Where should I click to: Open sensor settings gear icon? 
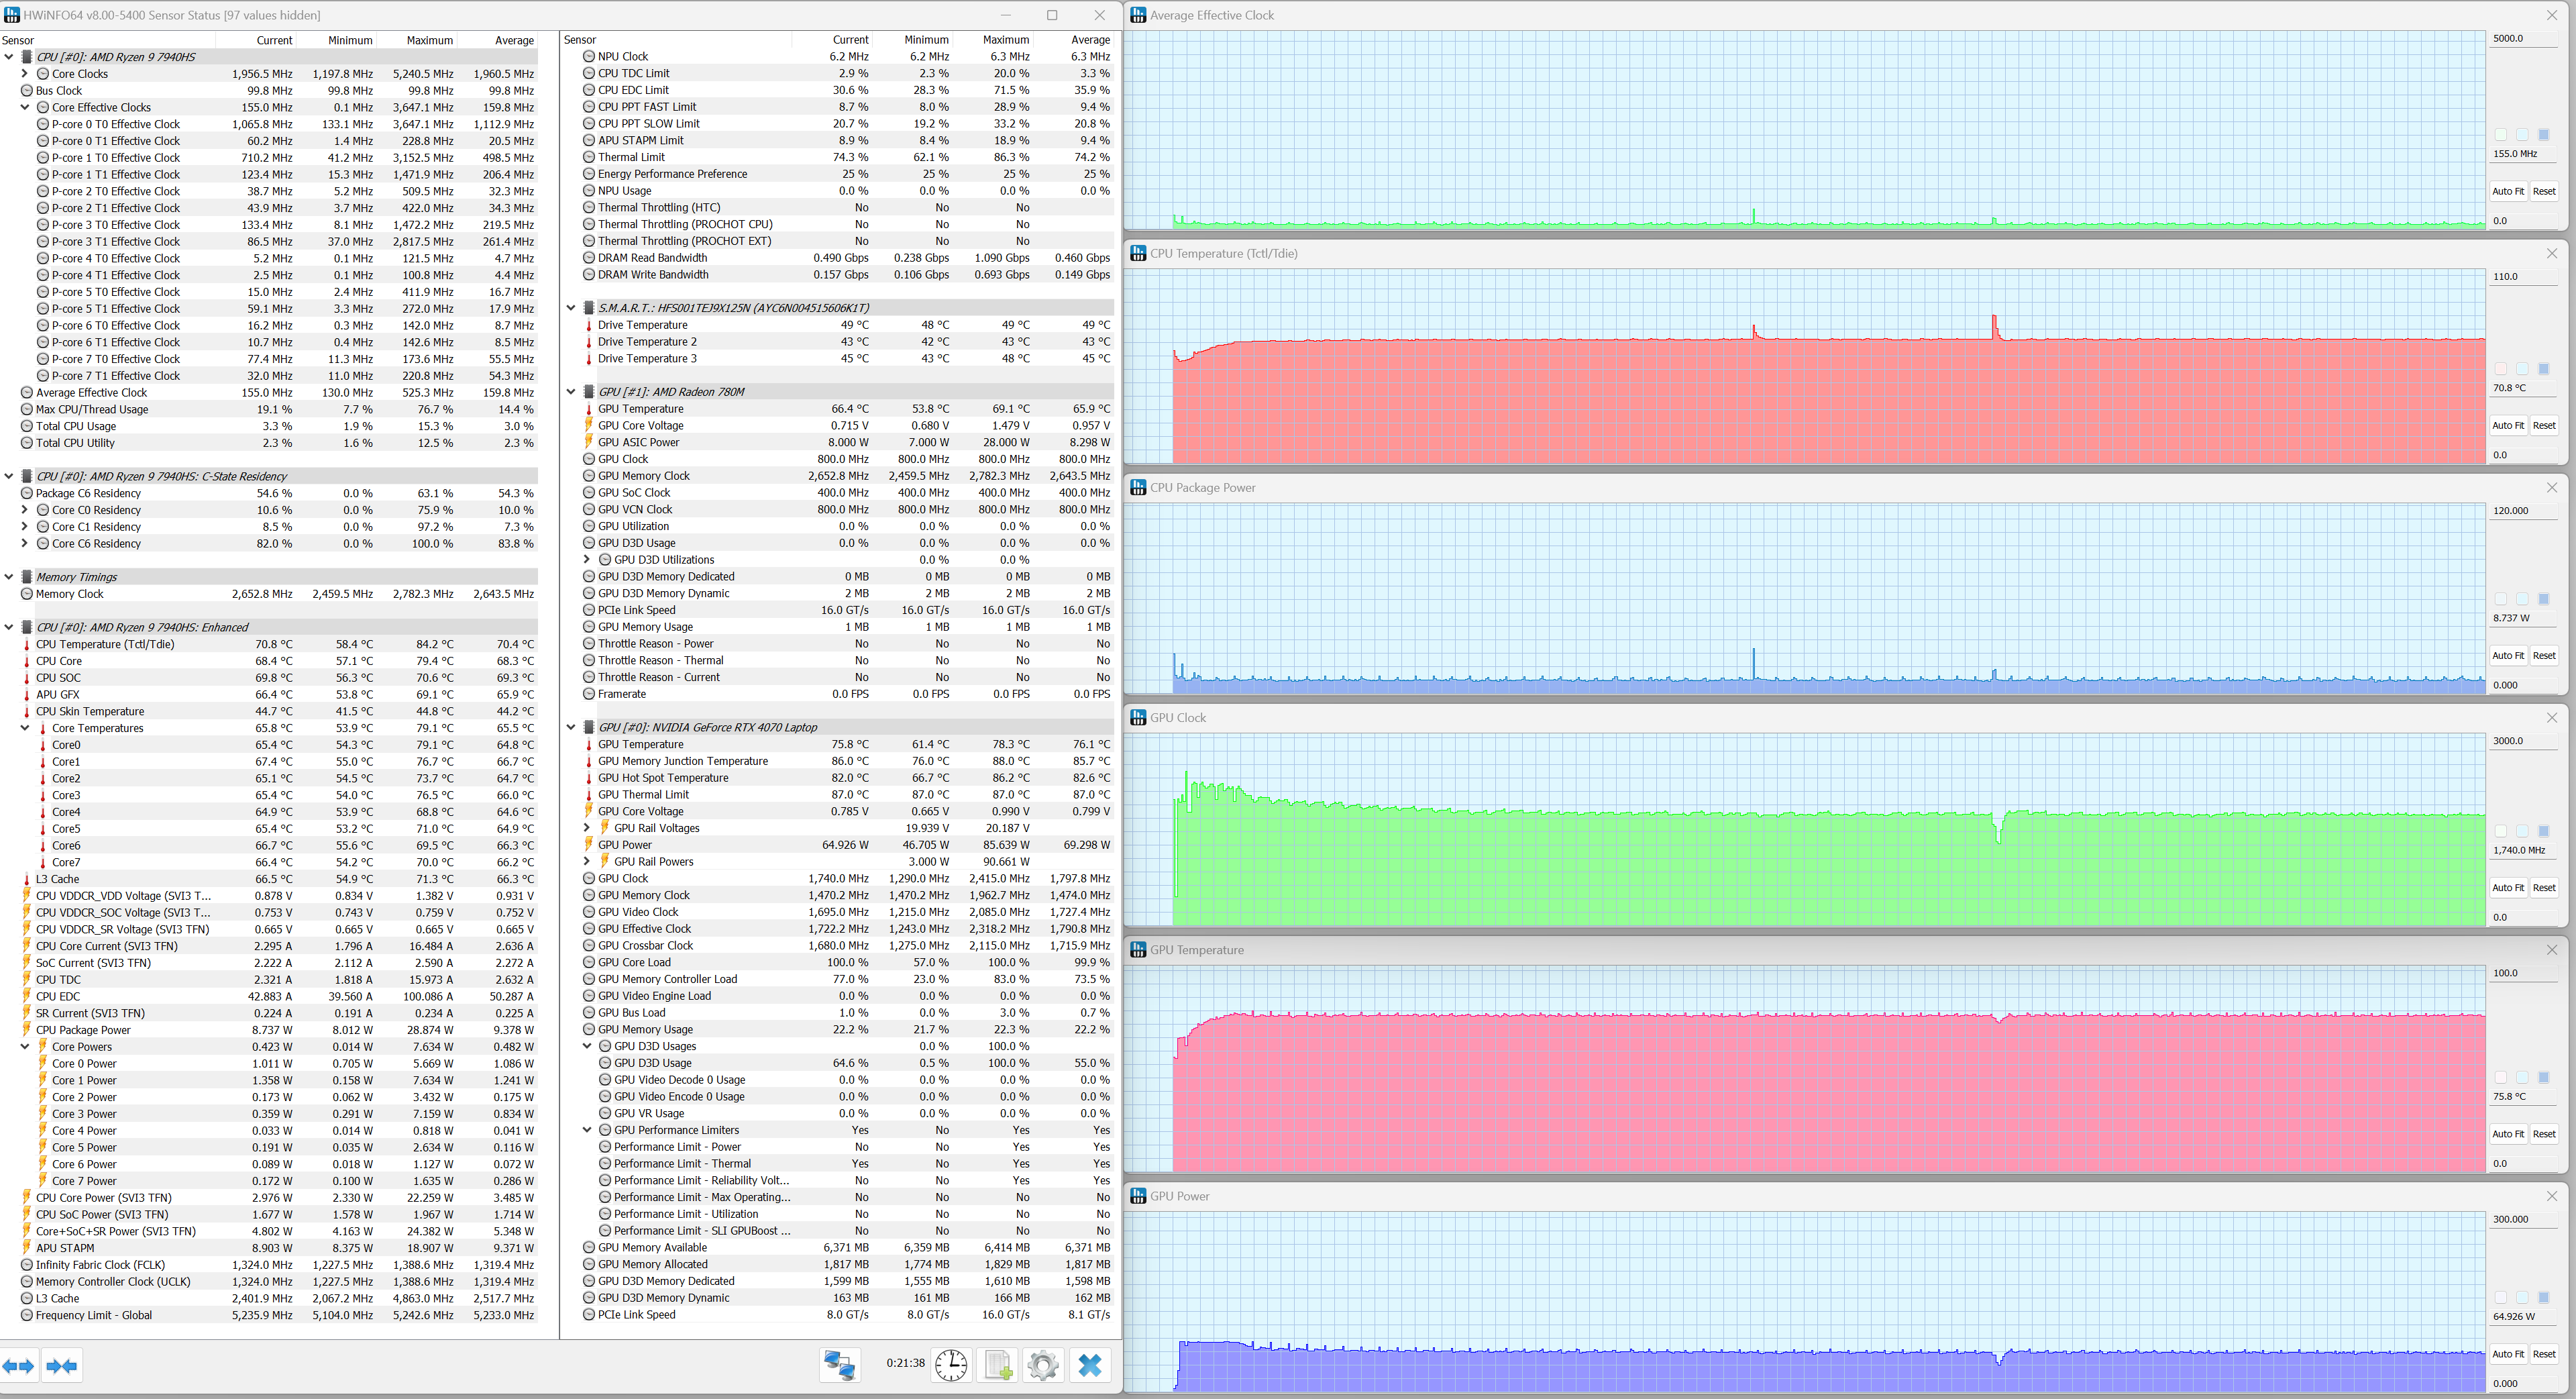coord(1042,1365)
